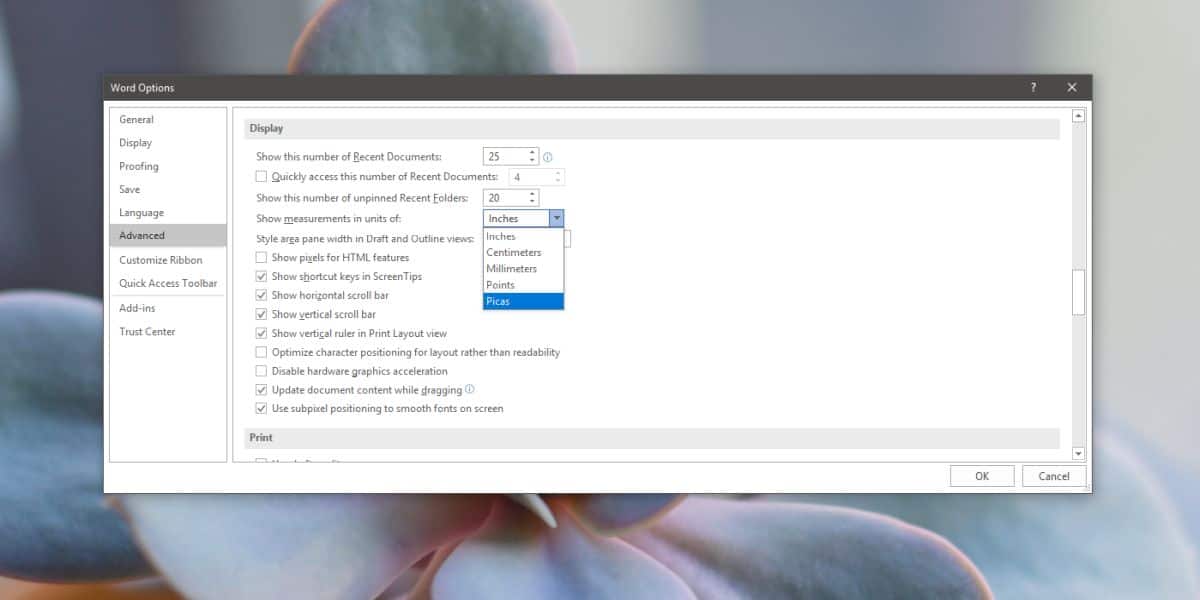Click the unpinned Recent Folders number field
This screenshot has height=600, width=1200.
coord(505,197)
